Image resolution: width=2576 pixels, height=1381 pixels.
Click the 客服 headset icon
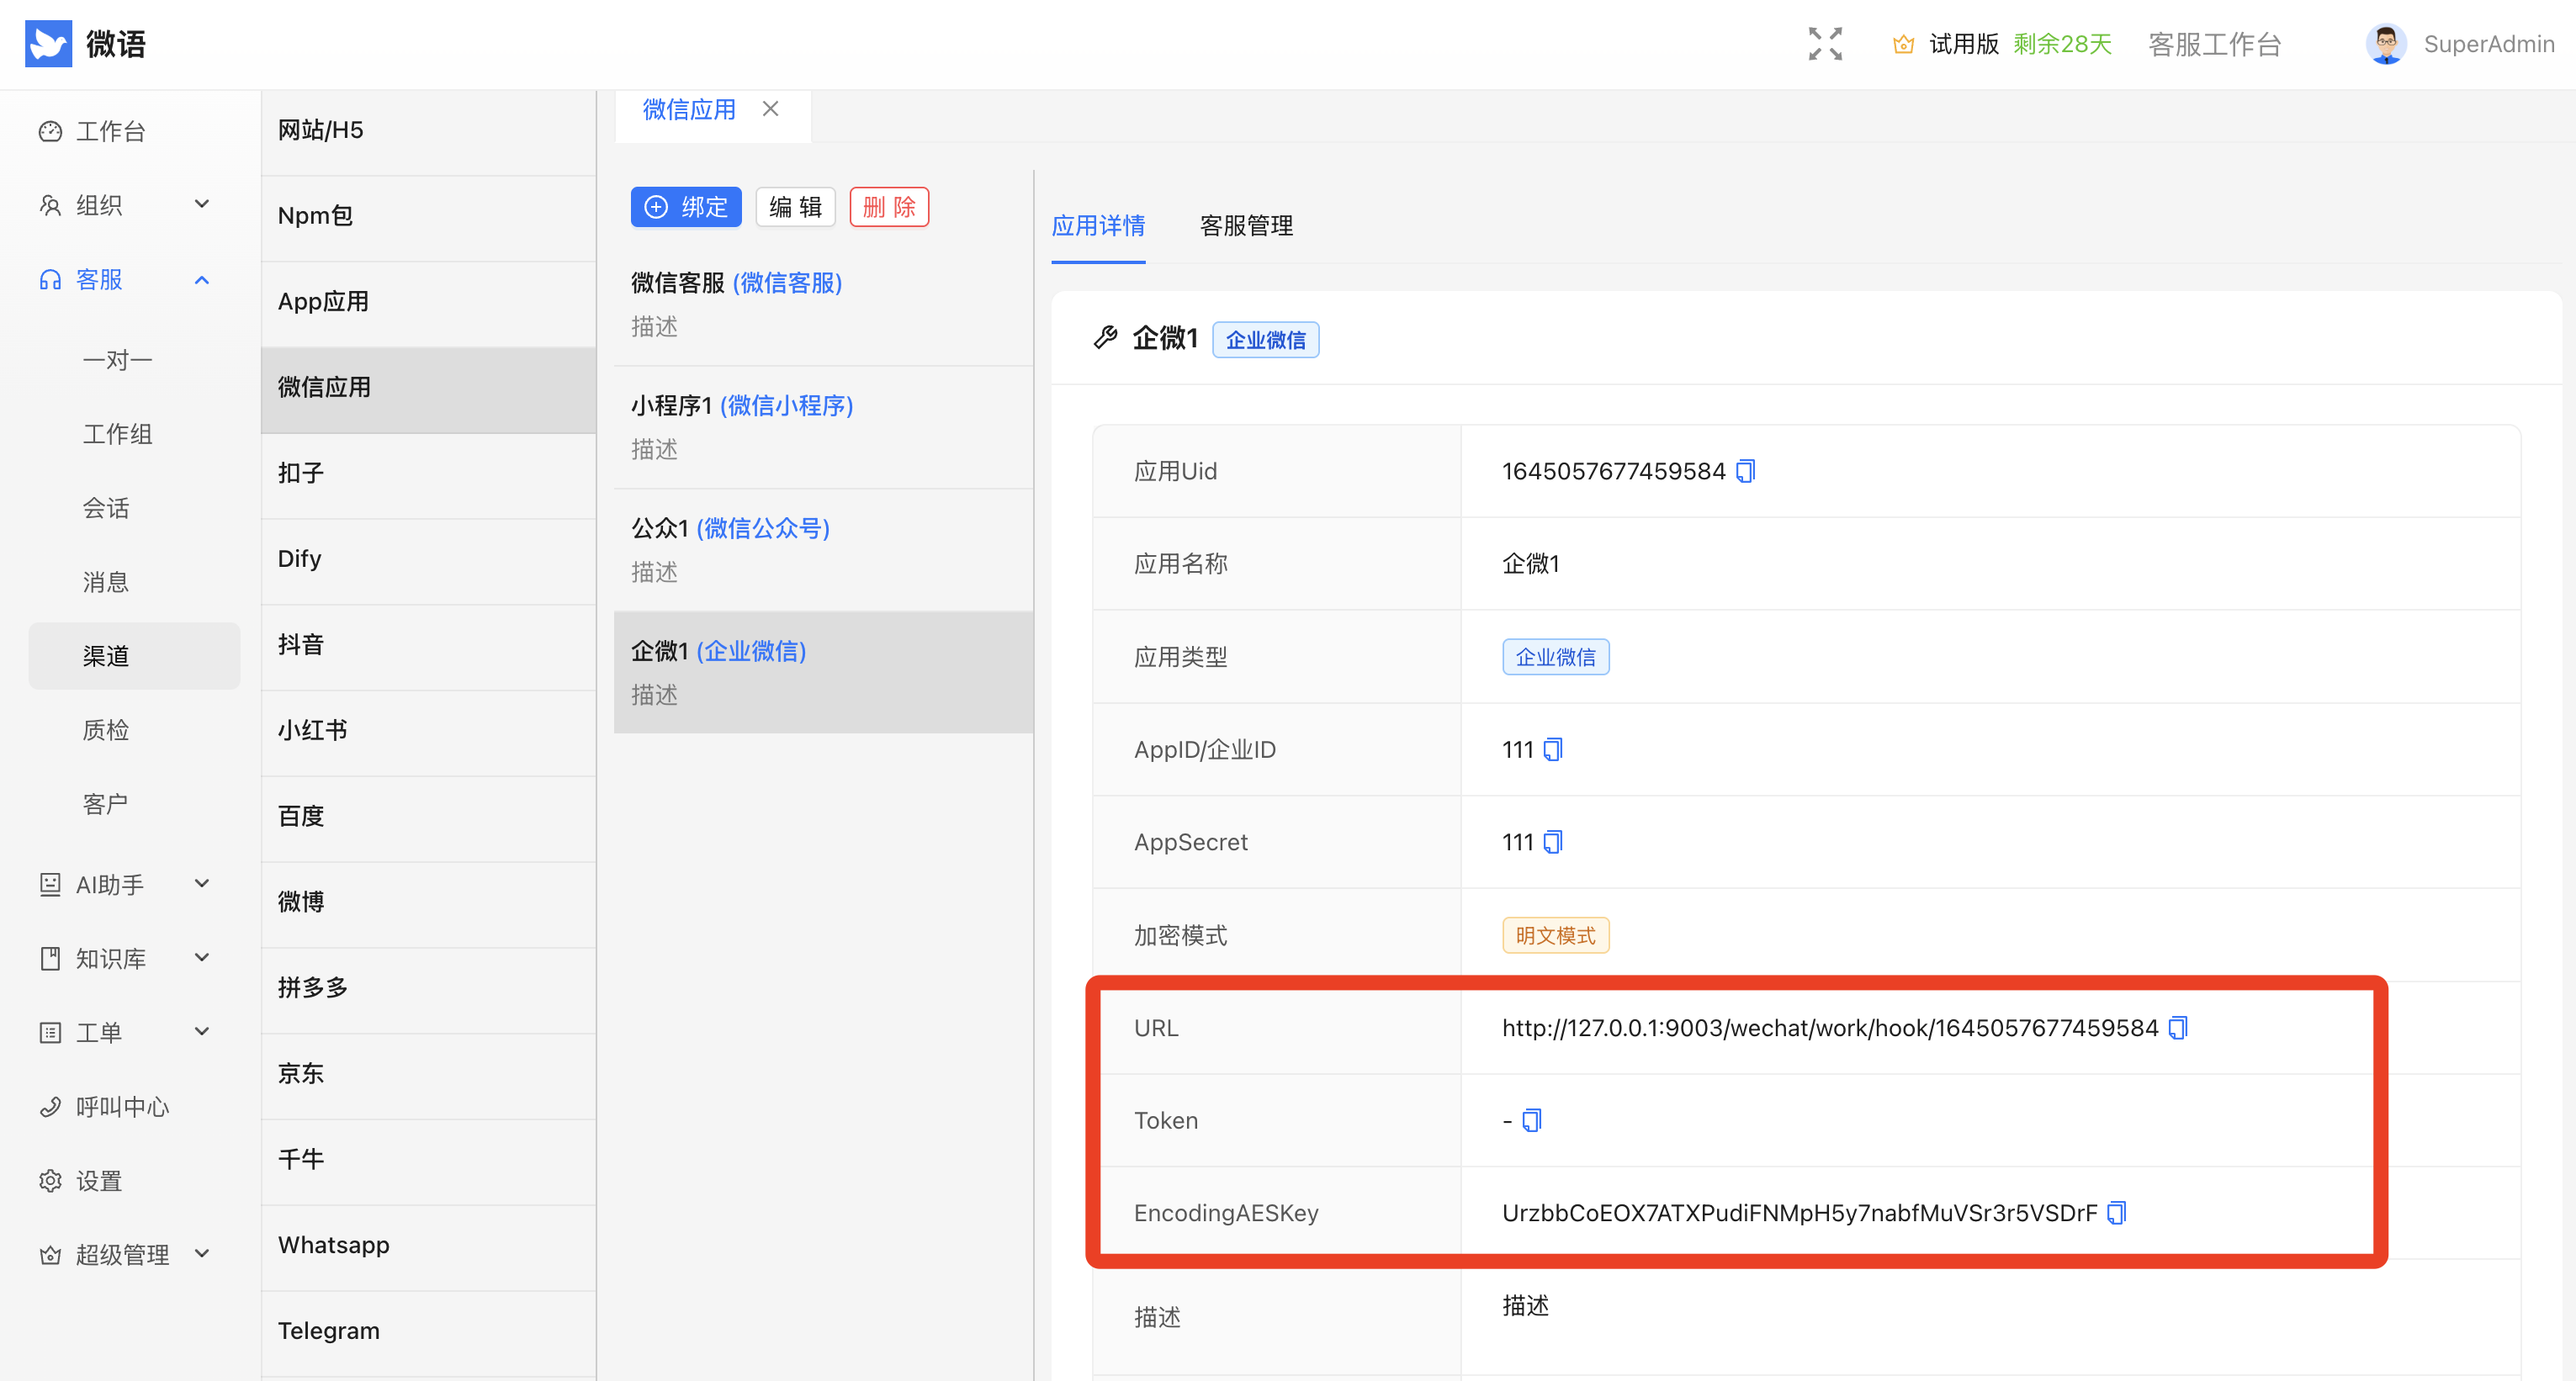click(50, 279)
